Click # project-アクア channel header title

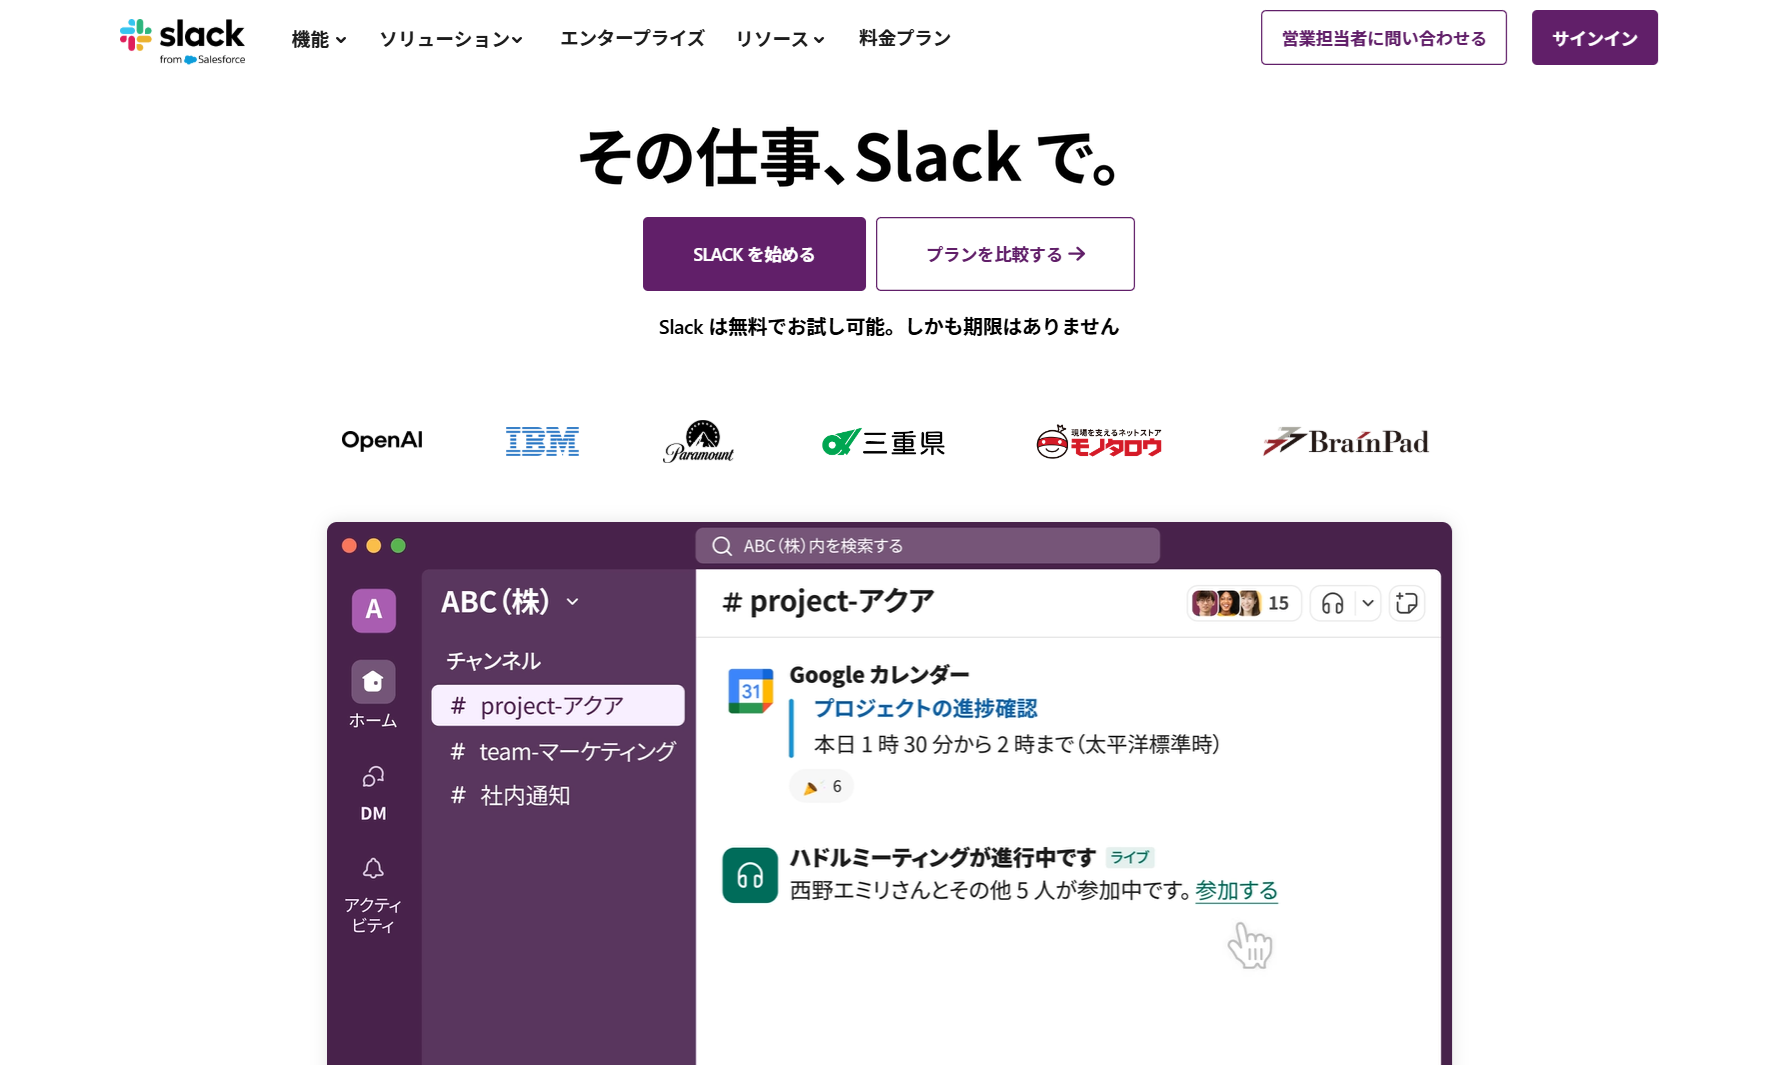[828, 602]
